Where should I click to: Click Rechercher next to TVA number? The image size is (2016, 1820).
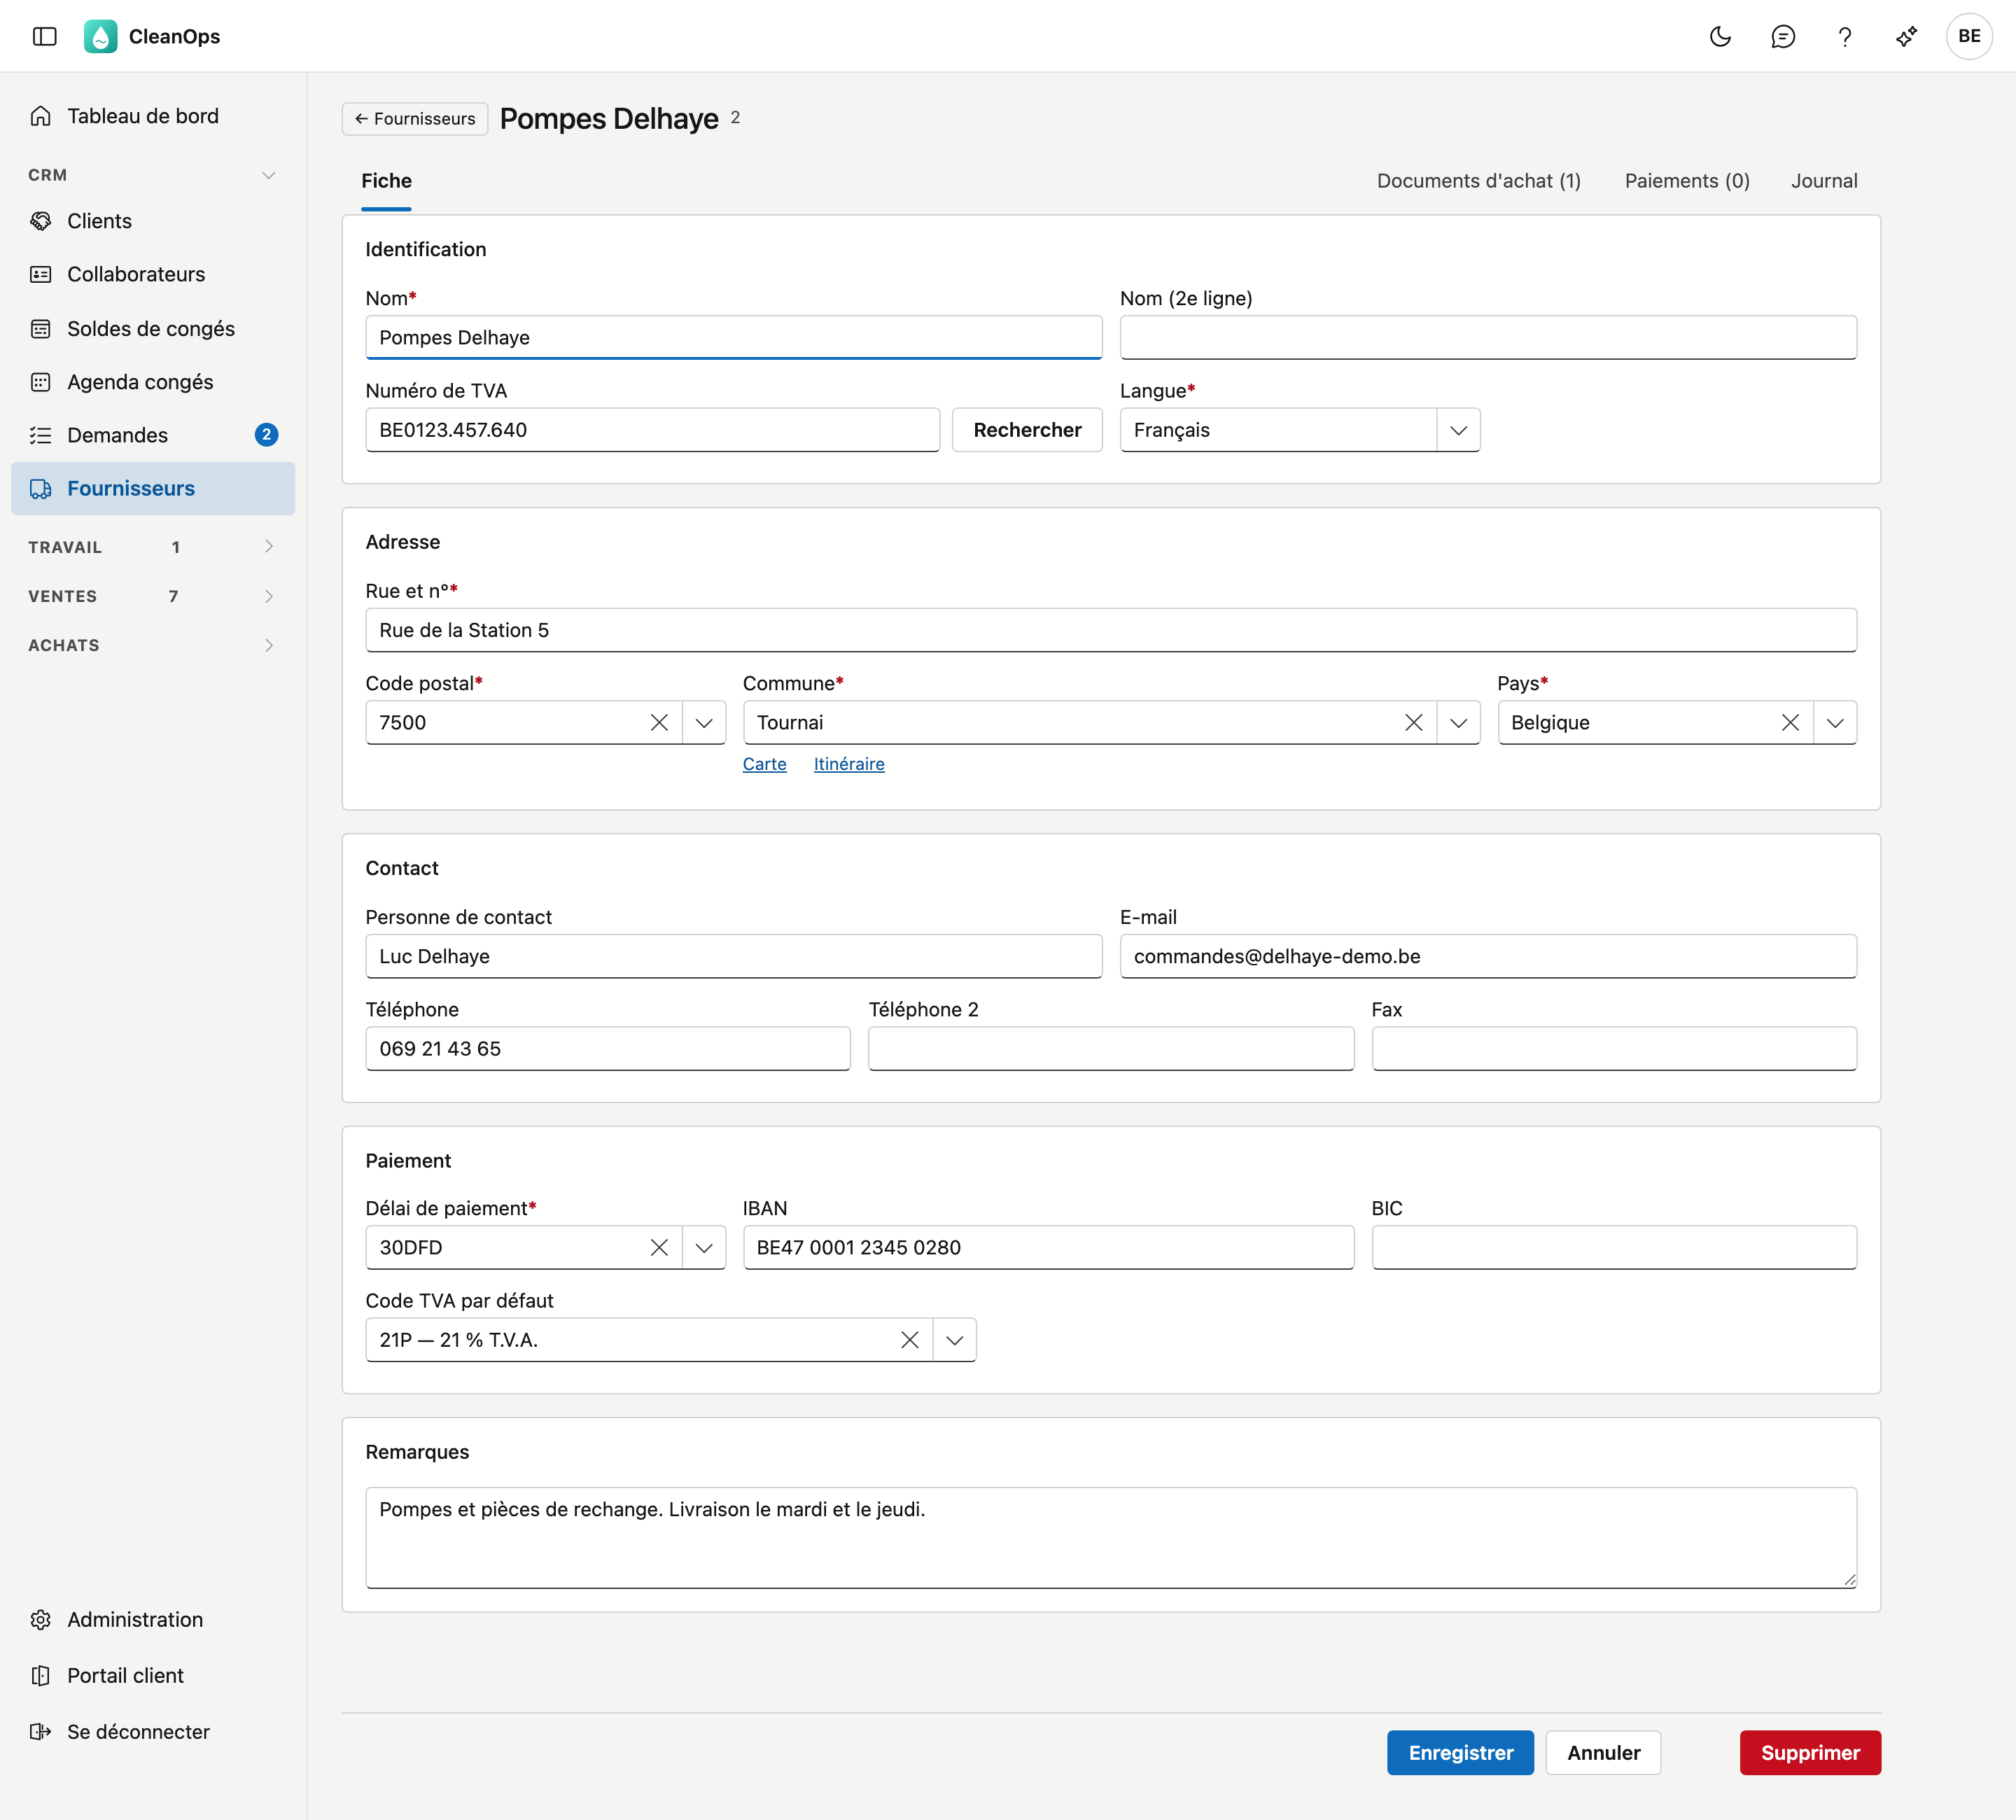(1027, 430)
